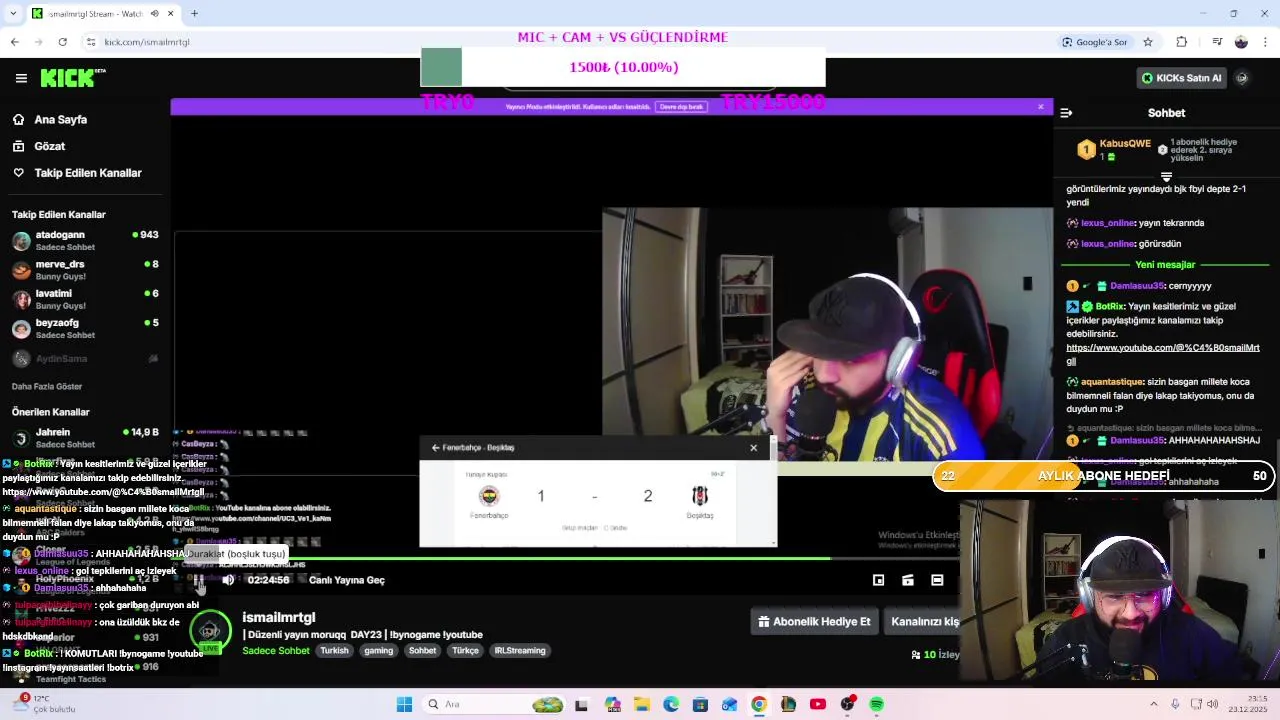Click the taskbar Ara search box

(494, 704)
